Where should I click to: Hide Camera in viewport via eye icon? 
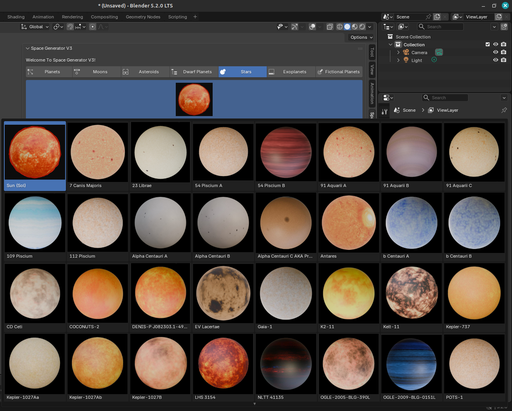pyautogui.click(x=496, y=52)
